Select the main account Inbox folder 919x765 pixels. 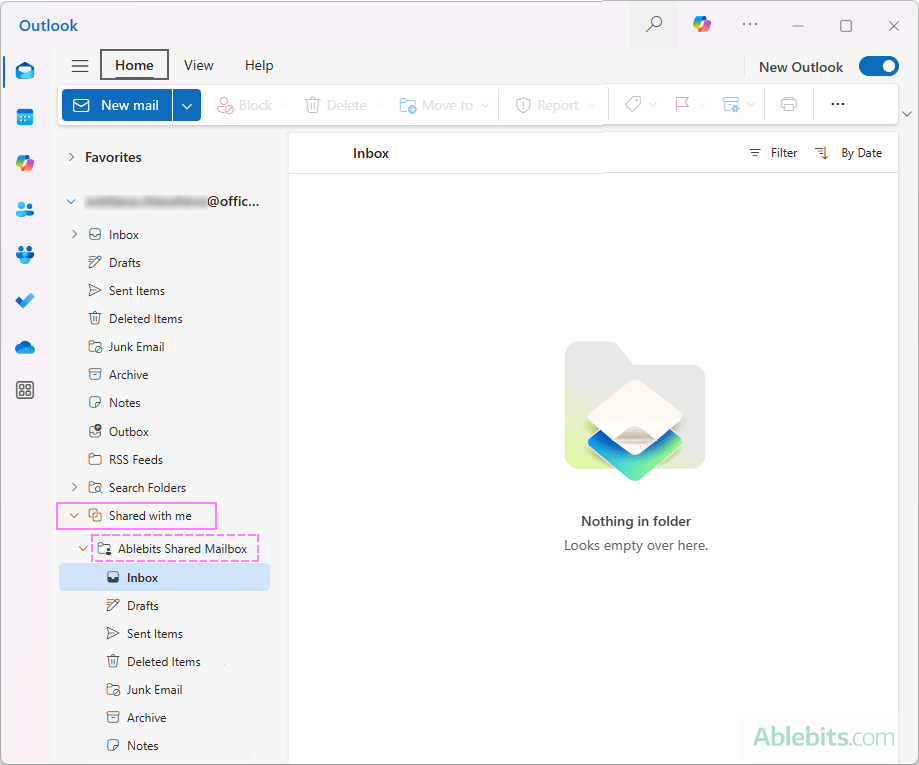pos(124,234)
